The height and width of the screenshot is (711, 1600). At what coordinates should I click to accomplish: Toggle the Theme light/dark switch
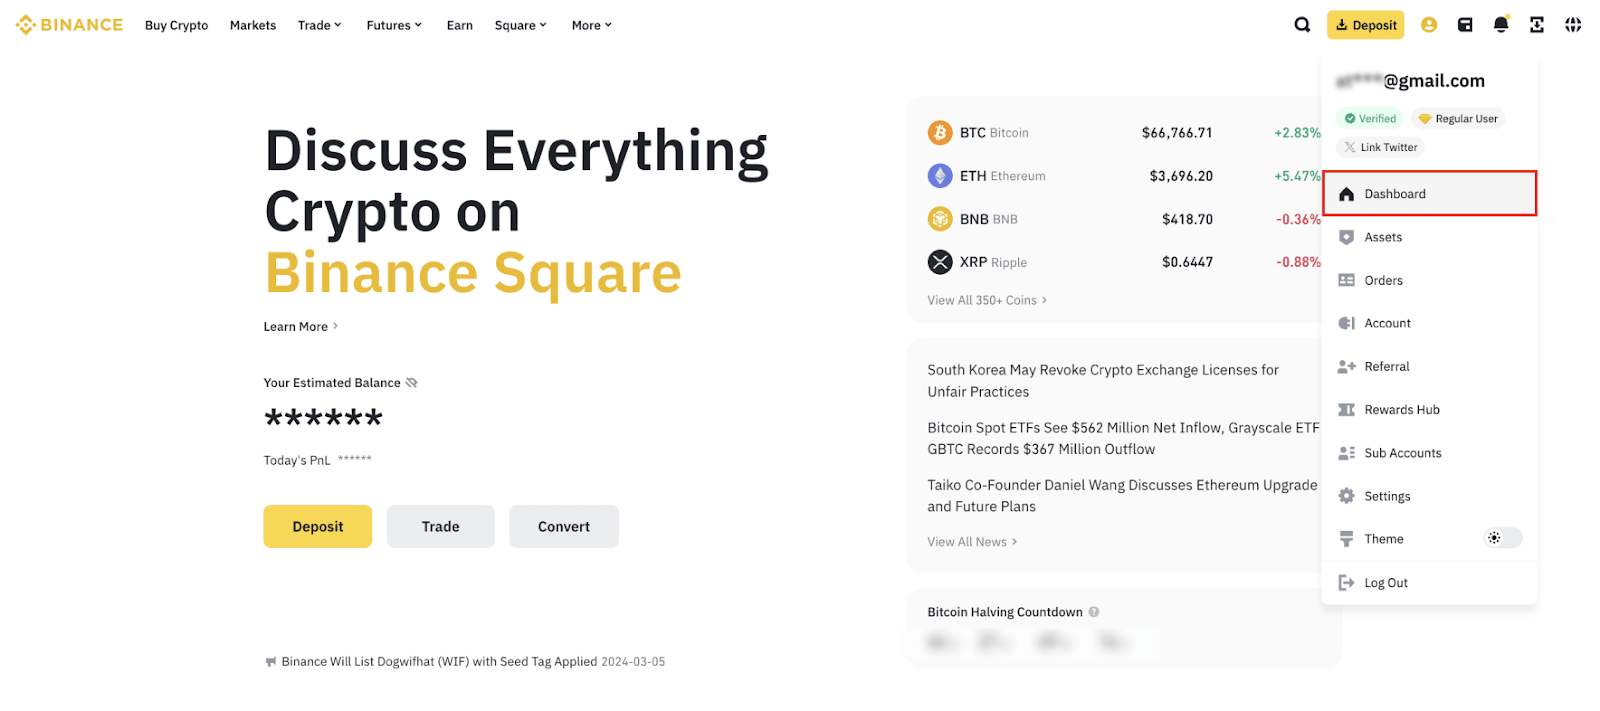tap(1502, 538)
